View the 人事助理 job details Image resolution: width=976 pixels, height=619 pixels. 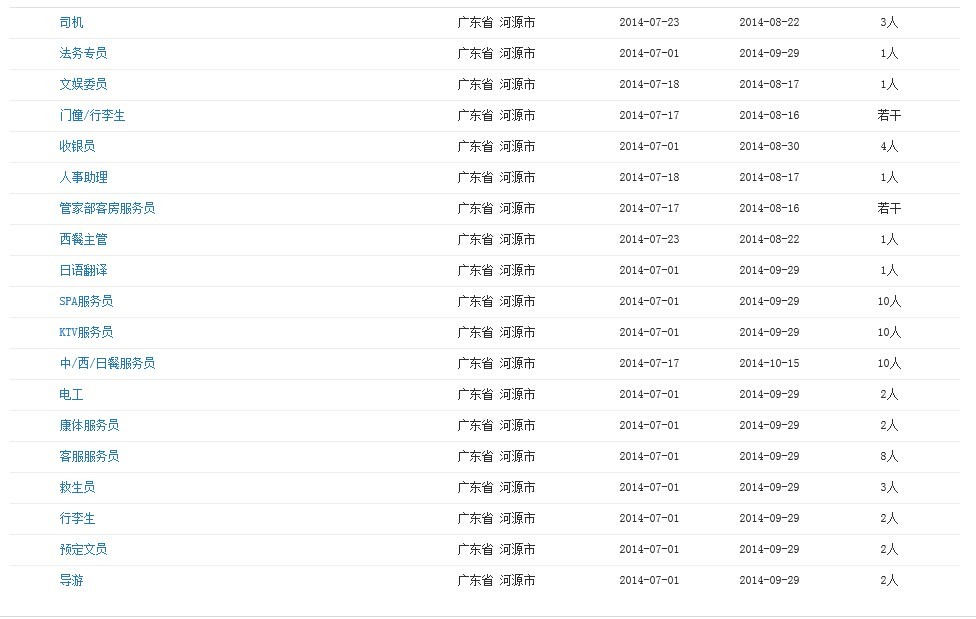click(x=83, y=177)
